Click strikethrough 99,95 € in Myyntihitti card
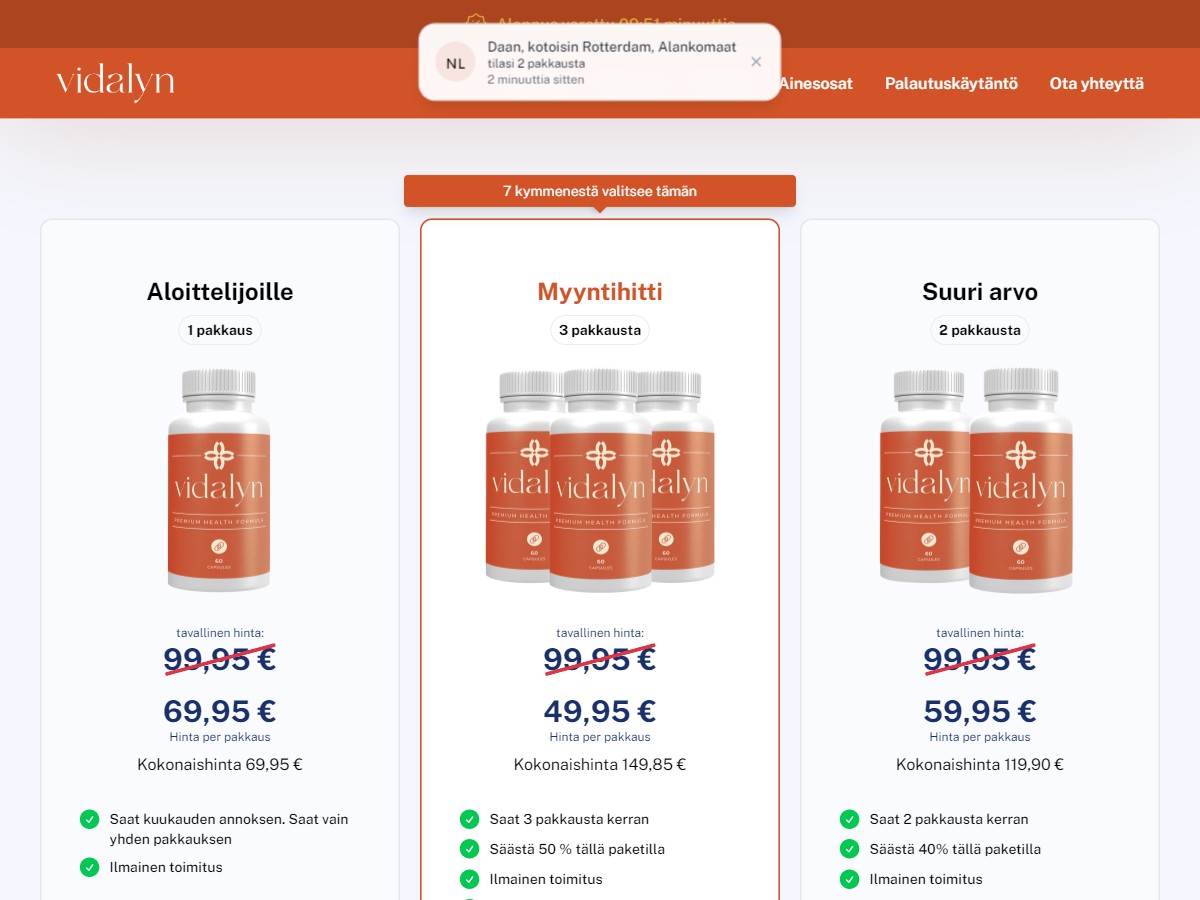The height and width of the screenshot is (900, 1200). (600, 659)
